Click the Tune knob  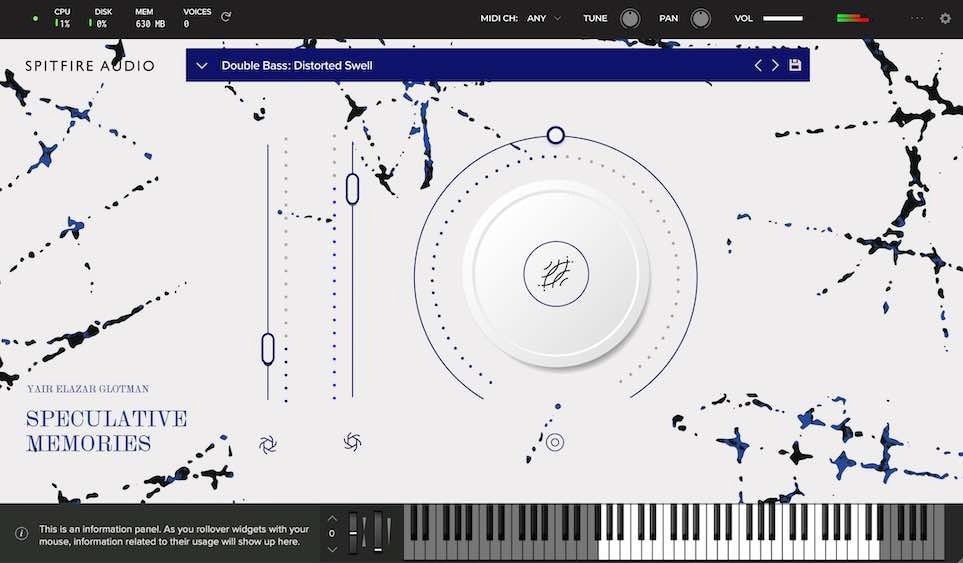629,18
